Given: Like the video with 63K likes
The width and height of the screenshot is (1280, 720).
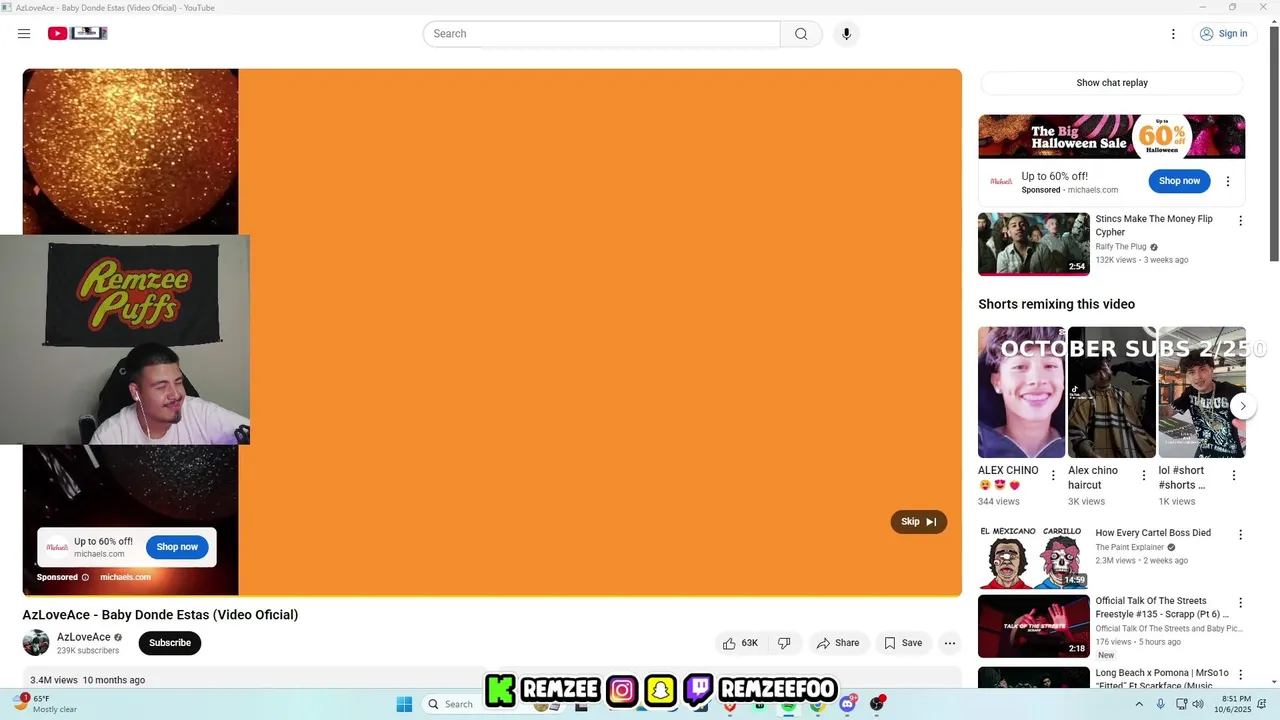Looking at the screenshot, I should click(x=740, y=643).
